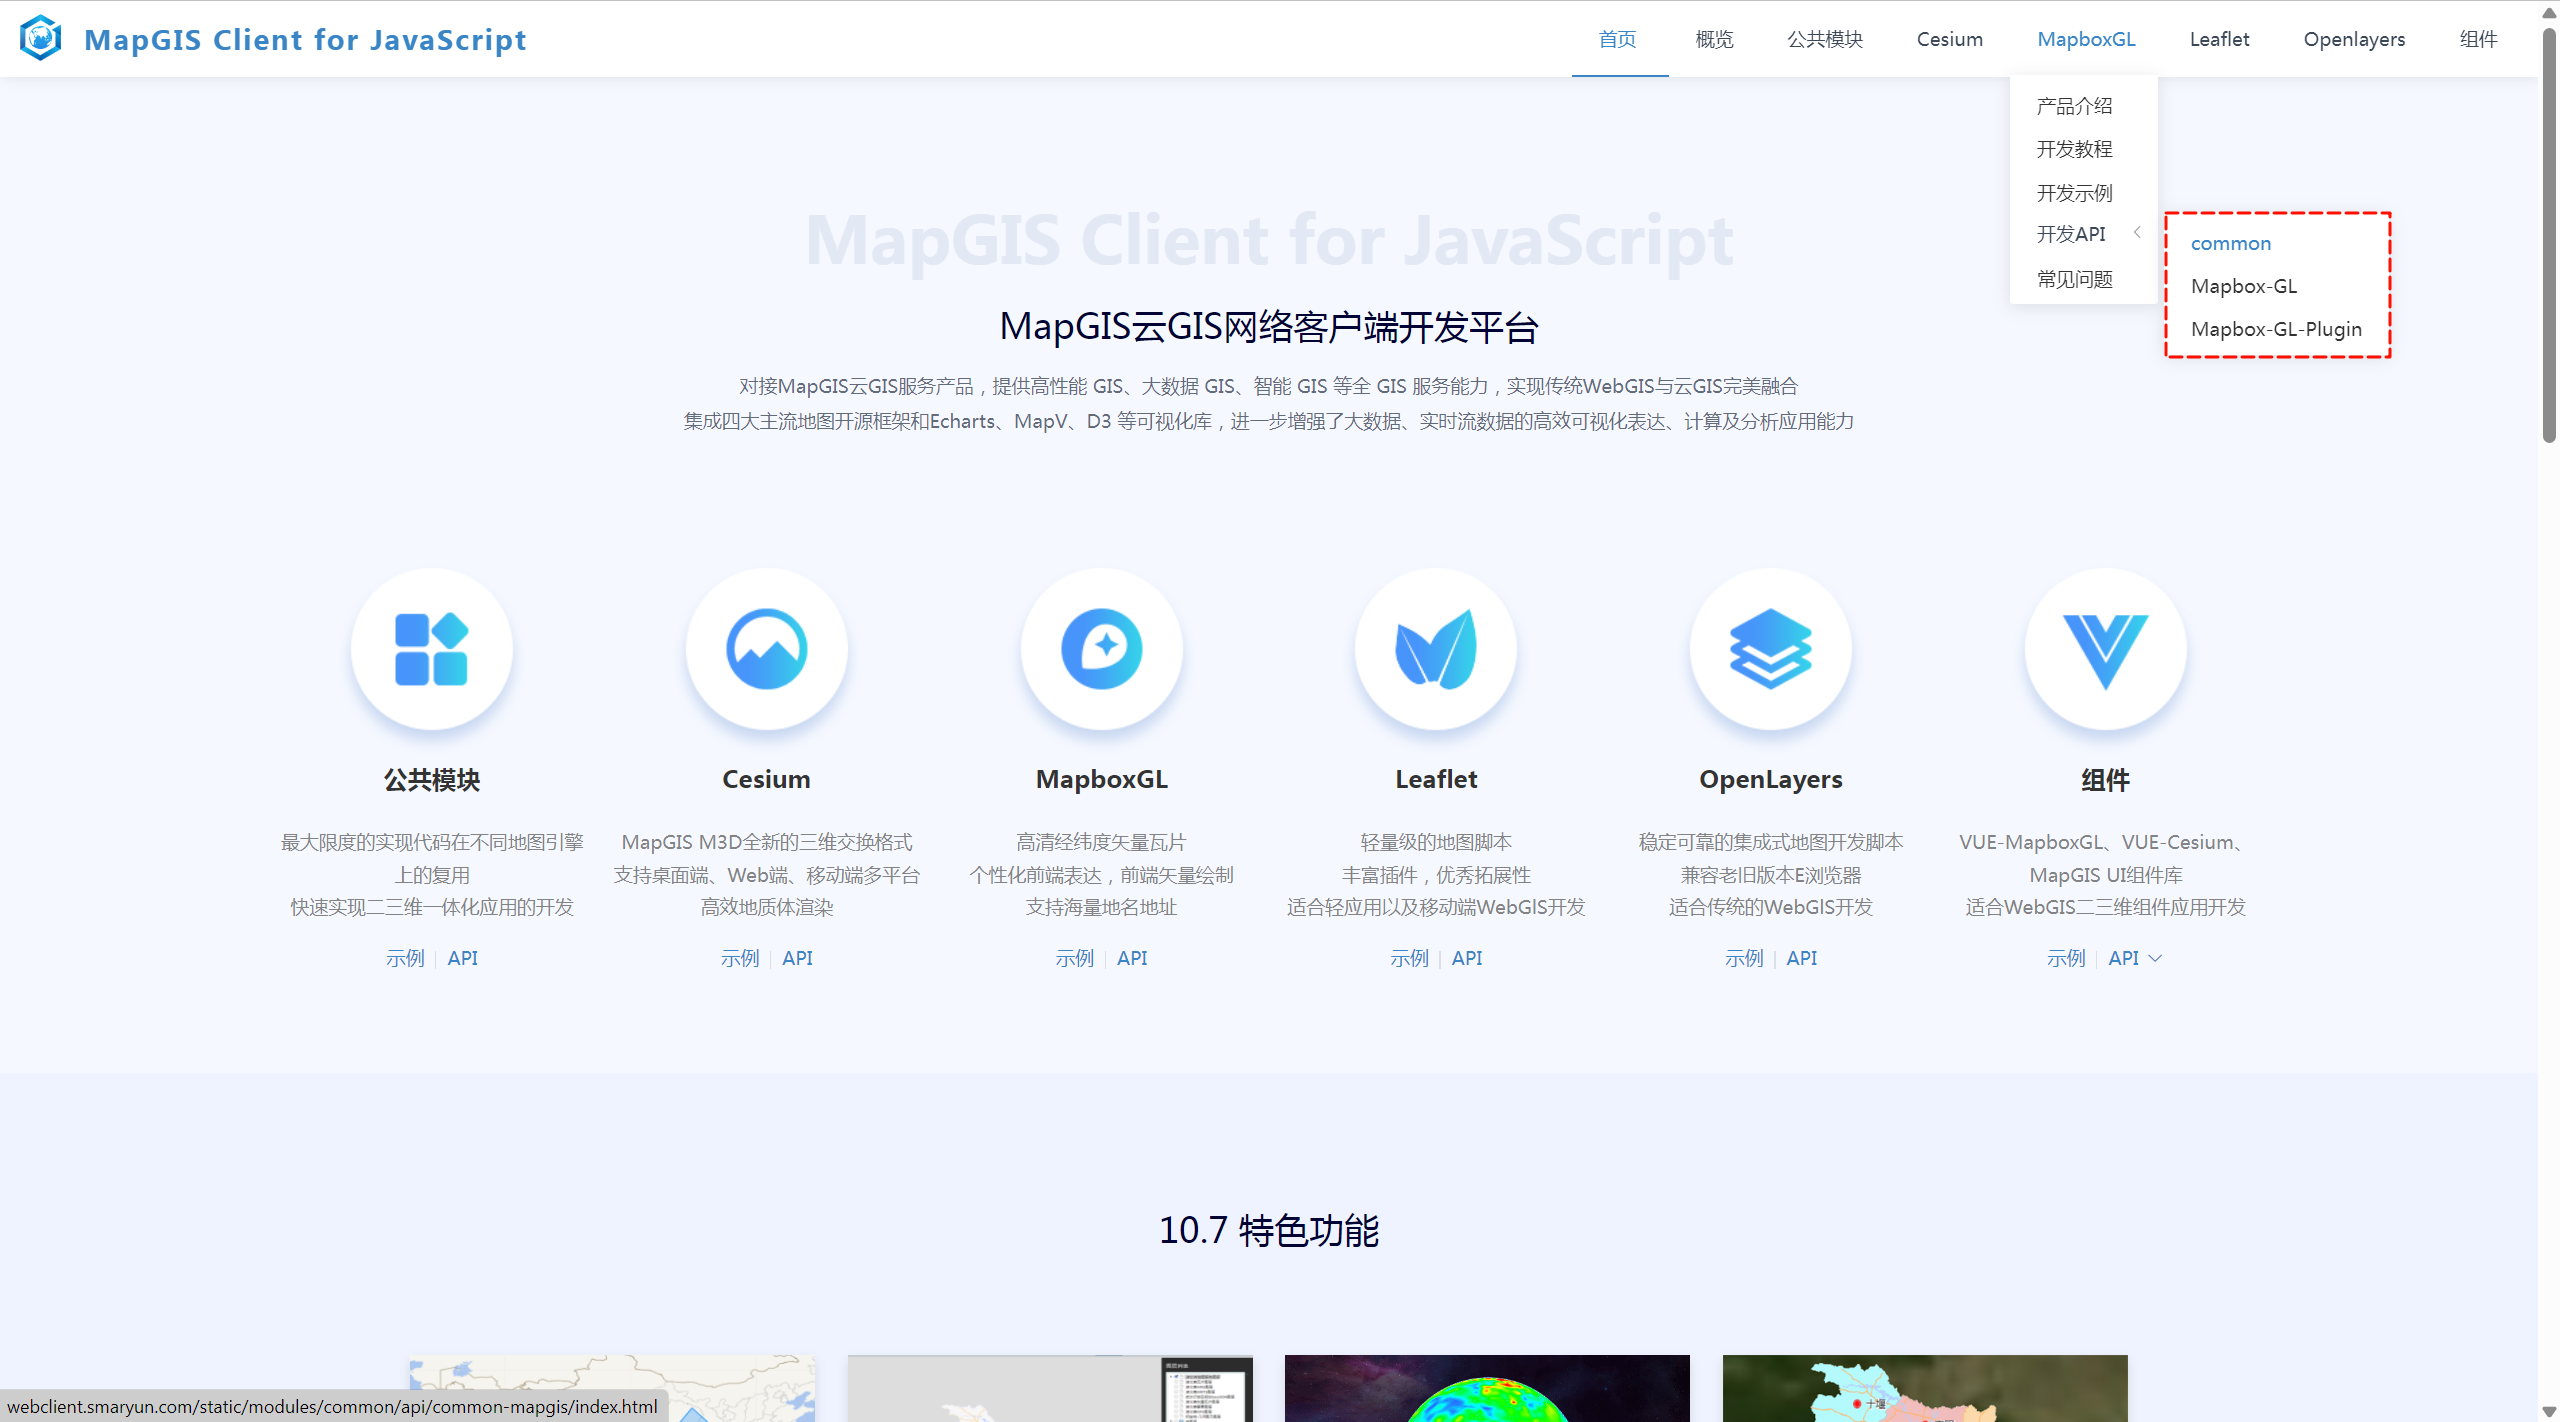Select 产品介绍 from the dropdown menu

point(2074,104)
